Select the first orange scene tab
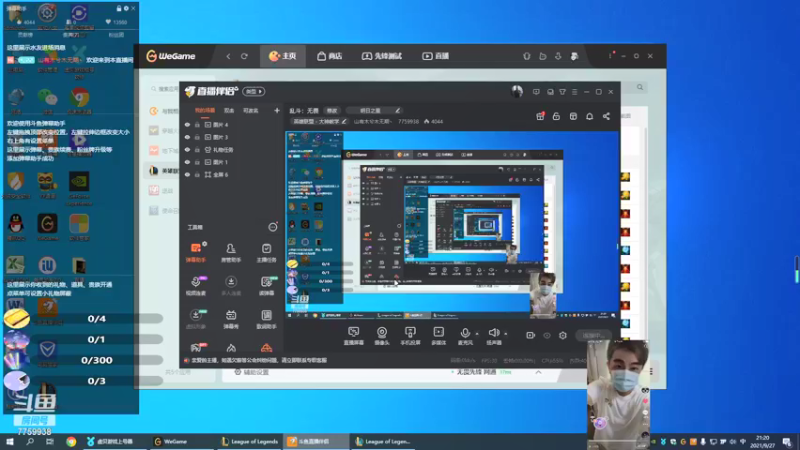Viewport: 800px width, 450px height. pos(205,111)
